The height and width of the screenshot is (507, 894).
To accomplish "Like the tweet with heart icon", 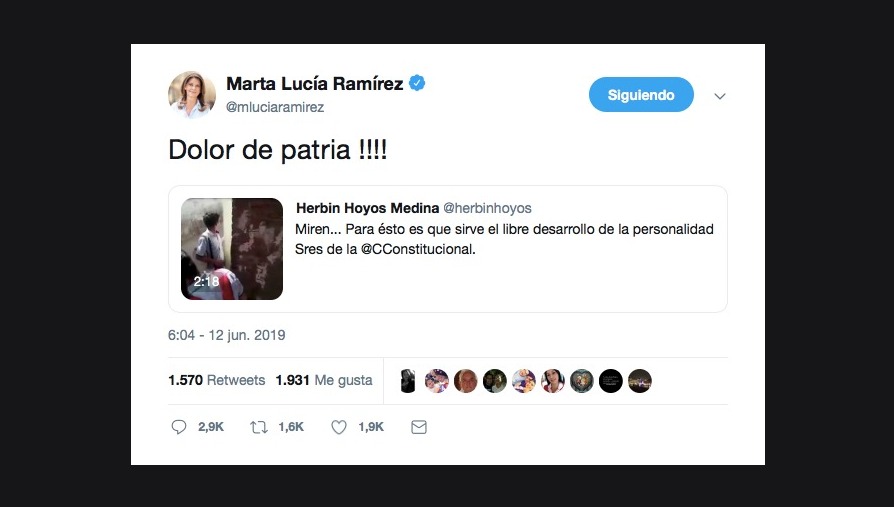I will tap(339, 427).
